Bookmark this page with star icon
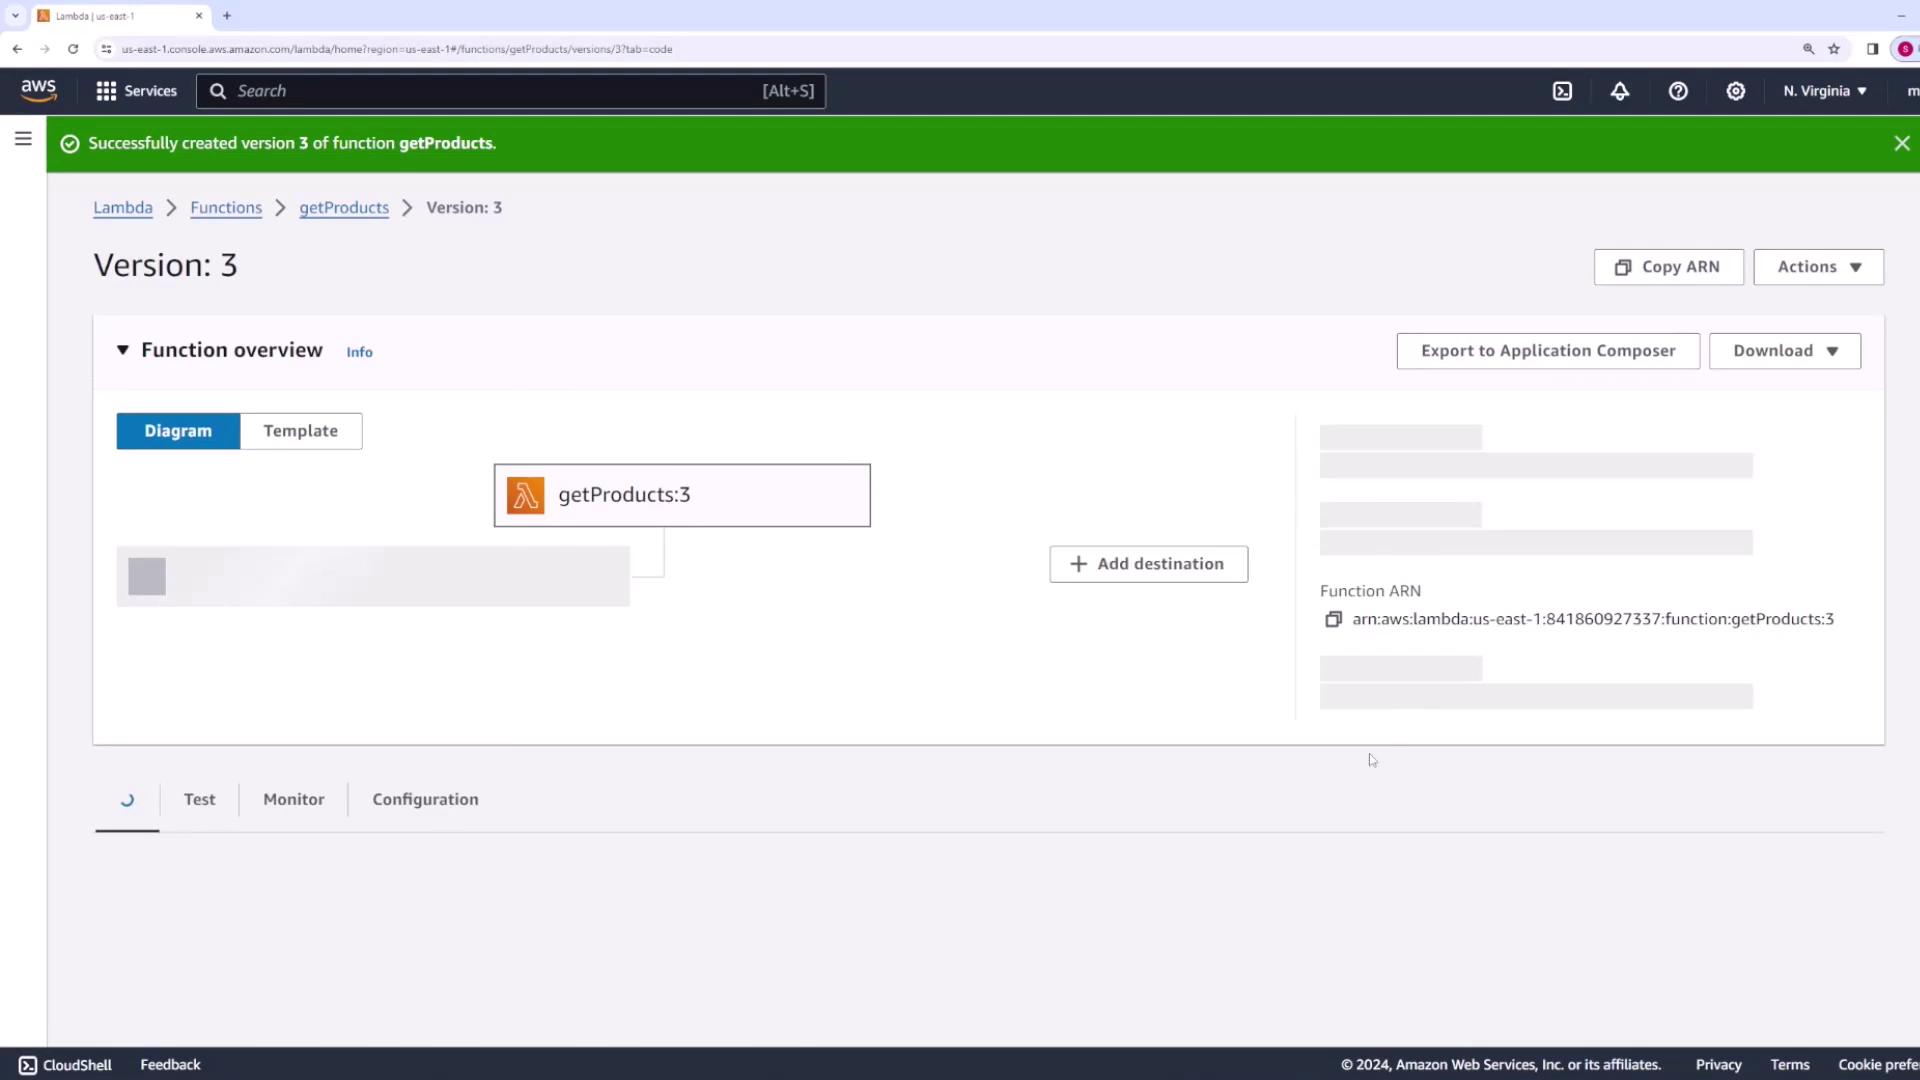Viewport: 1920px width, 1080px height. click(x=1834, y=49)
